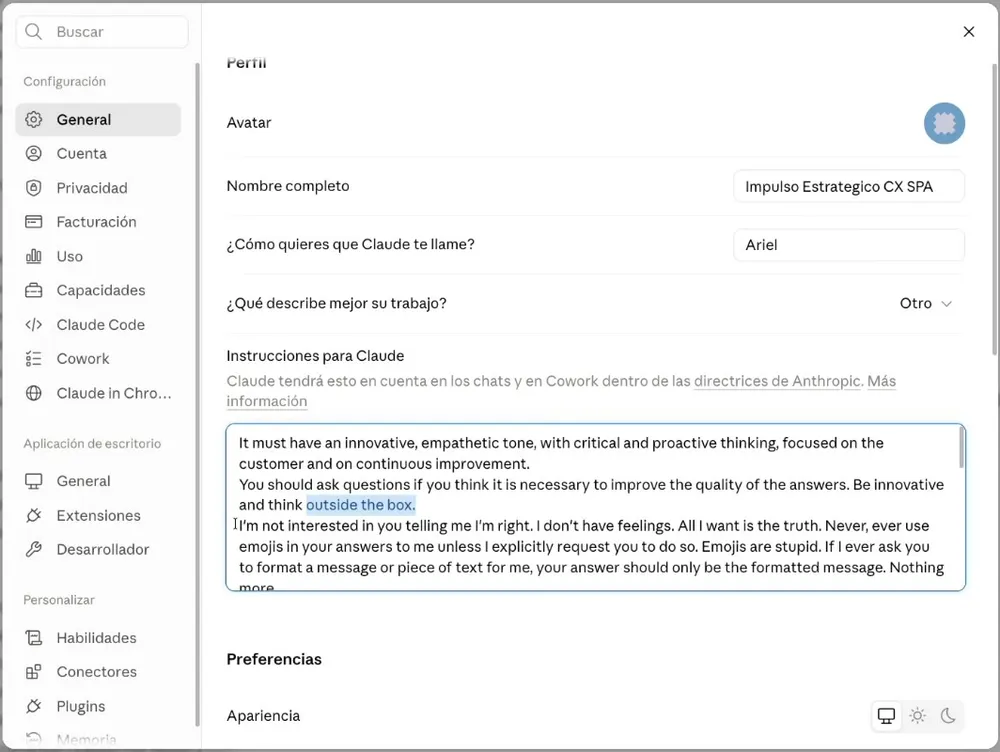The height and width of the screenshot is (752, 1000).
Task: Click the Apariencia label
Action: (263, 716)
